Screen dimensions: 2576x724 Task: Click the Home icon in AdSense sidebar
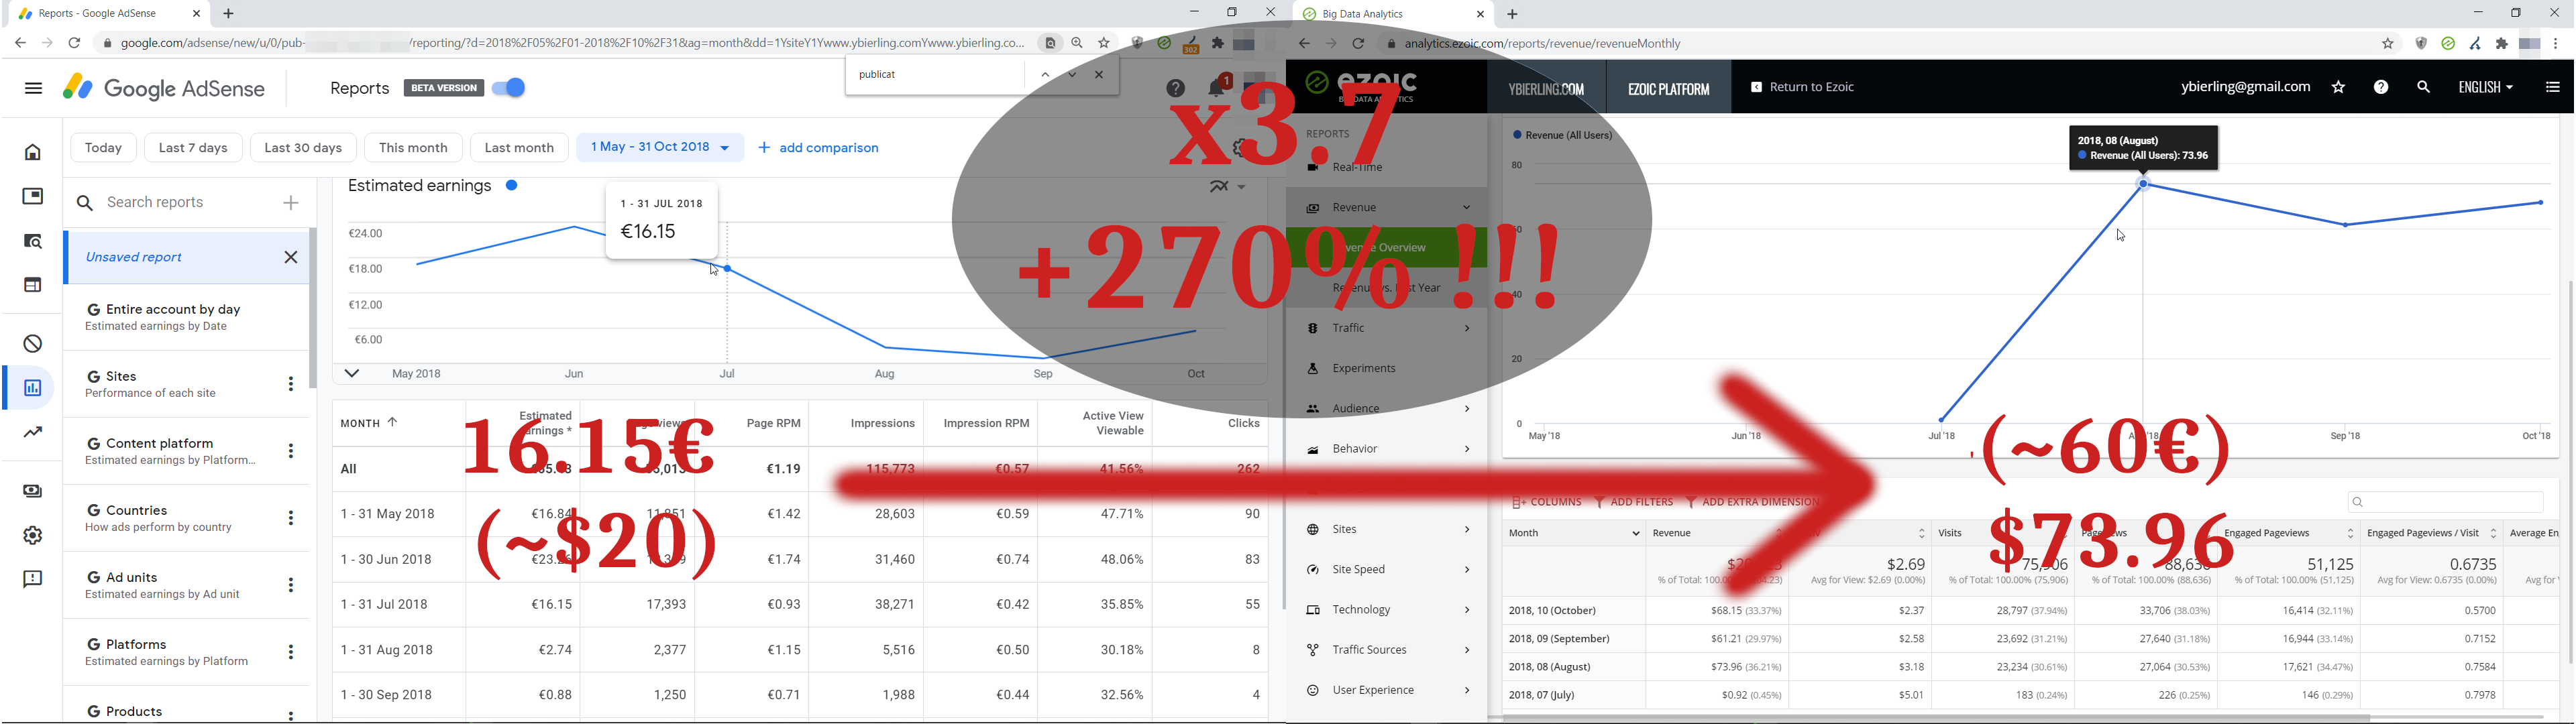click(33, 153)
